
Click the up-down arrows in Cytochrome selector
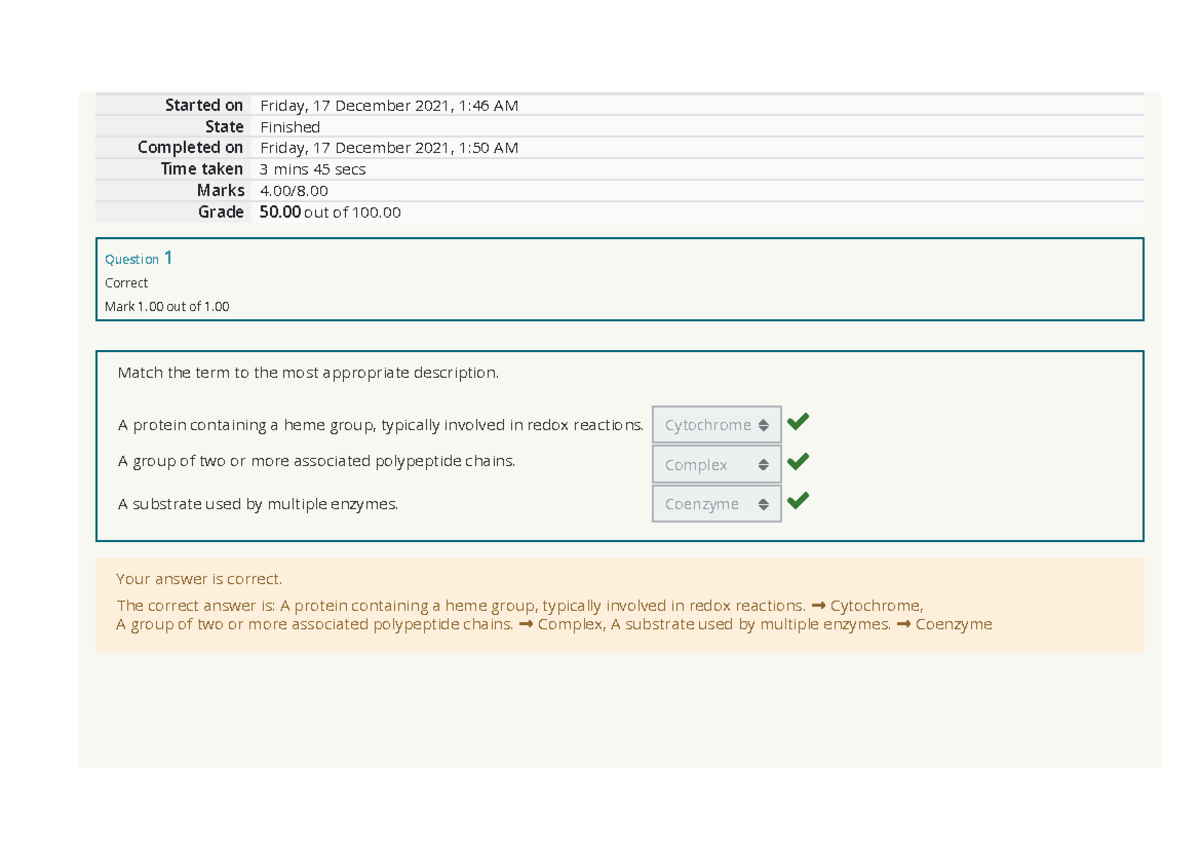[x=763, y=425]
